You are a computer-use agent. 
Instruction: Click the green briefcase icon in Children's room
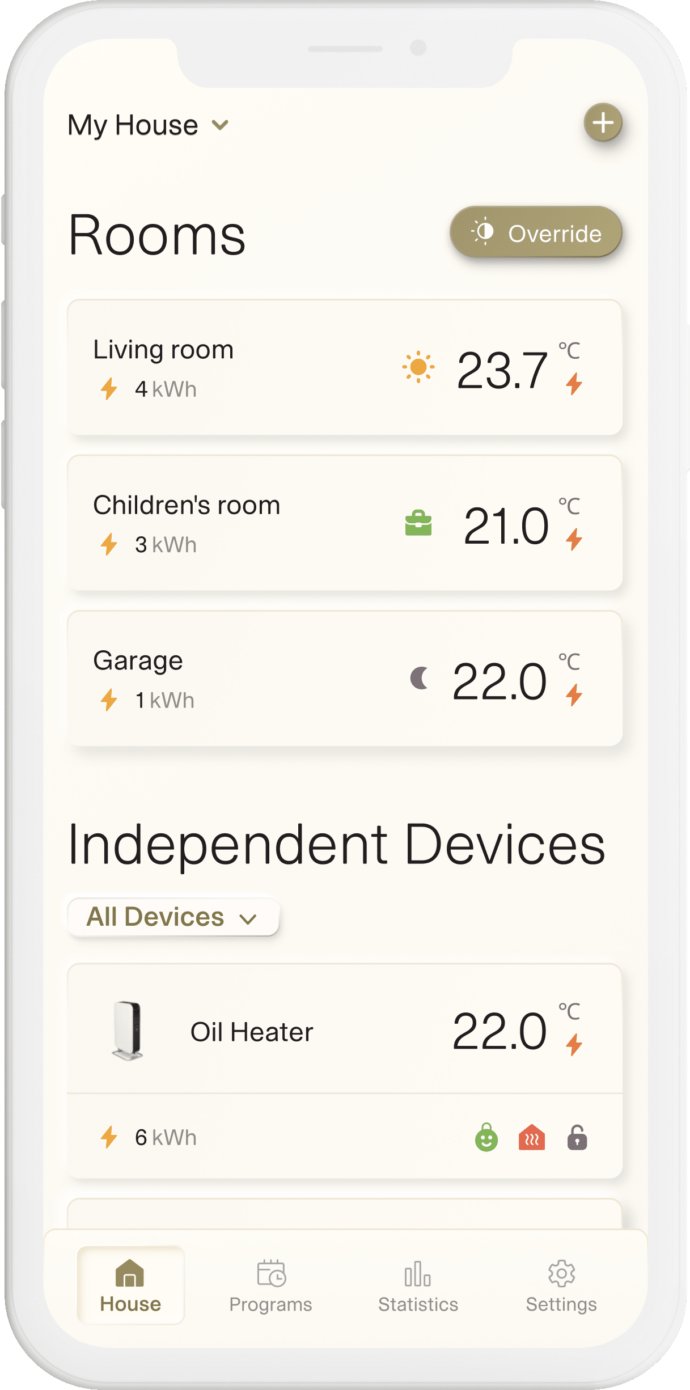pos(418,524)
